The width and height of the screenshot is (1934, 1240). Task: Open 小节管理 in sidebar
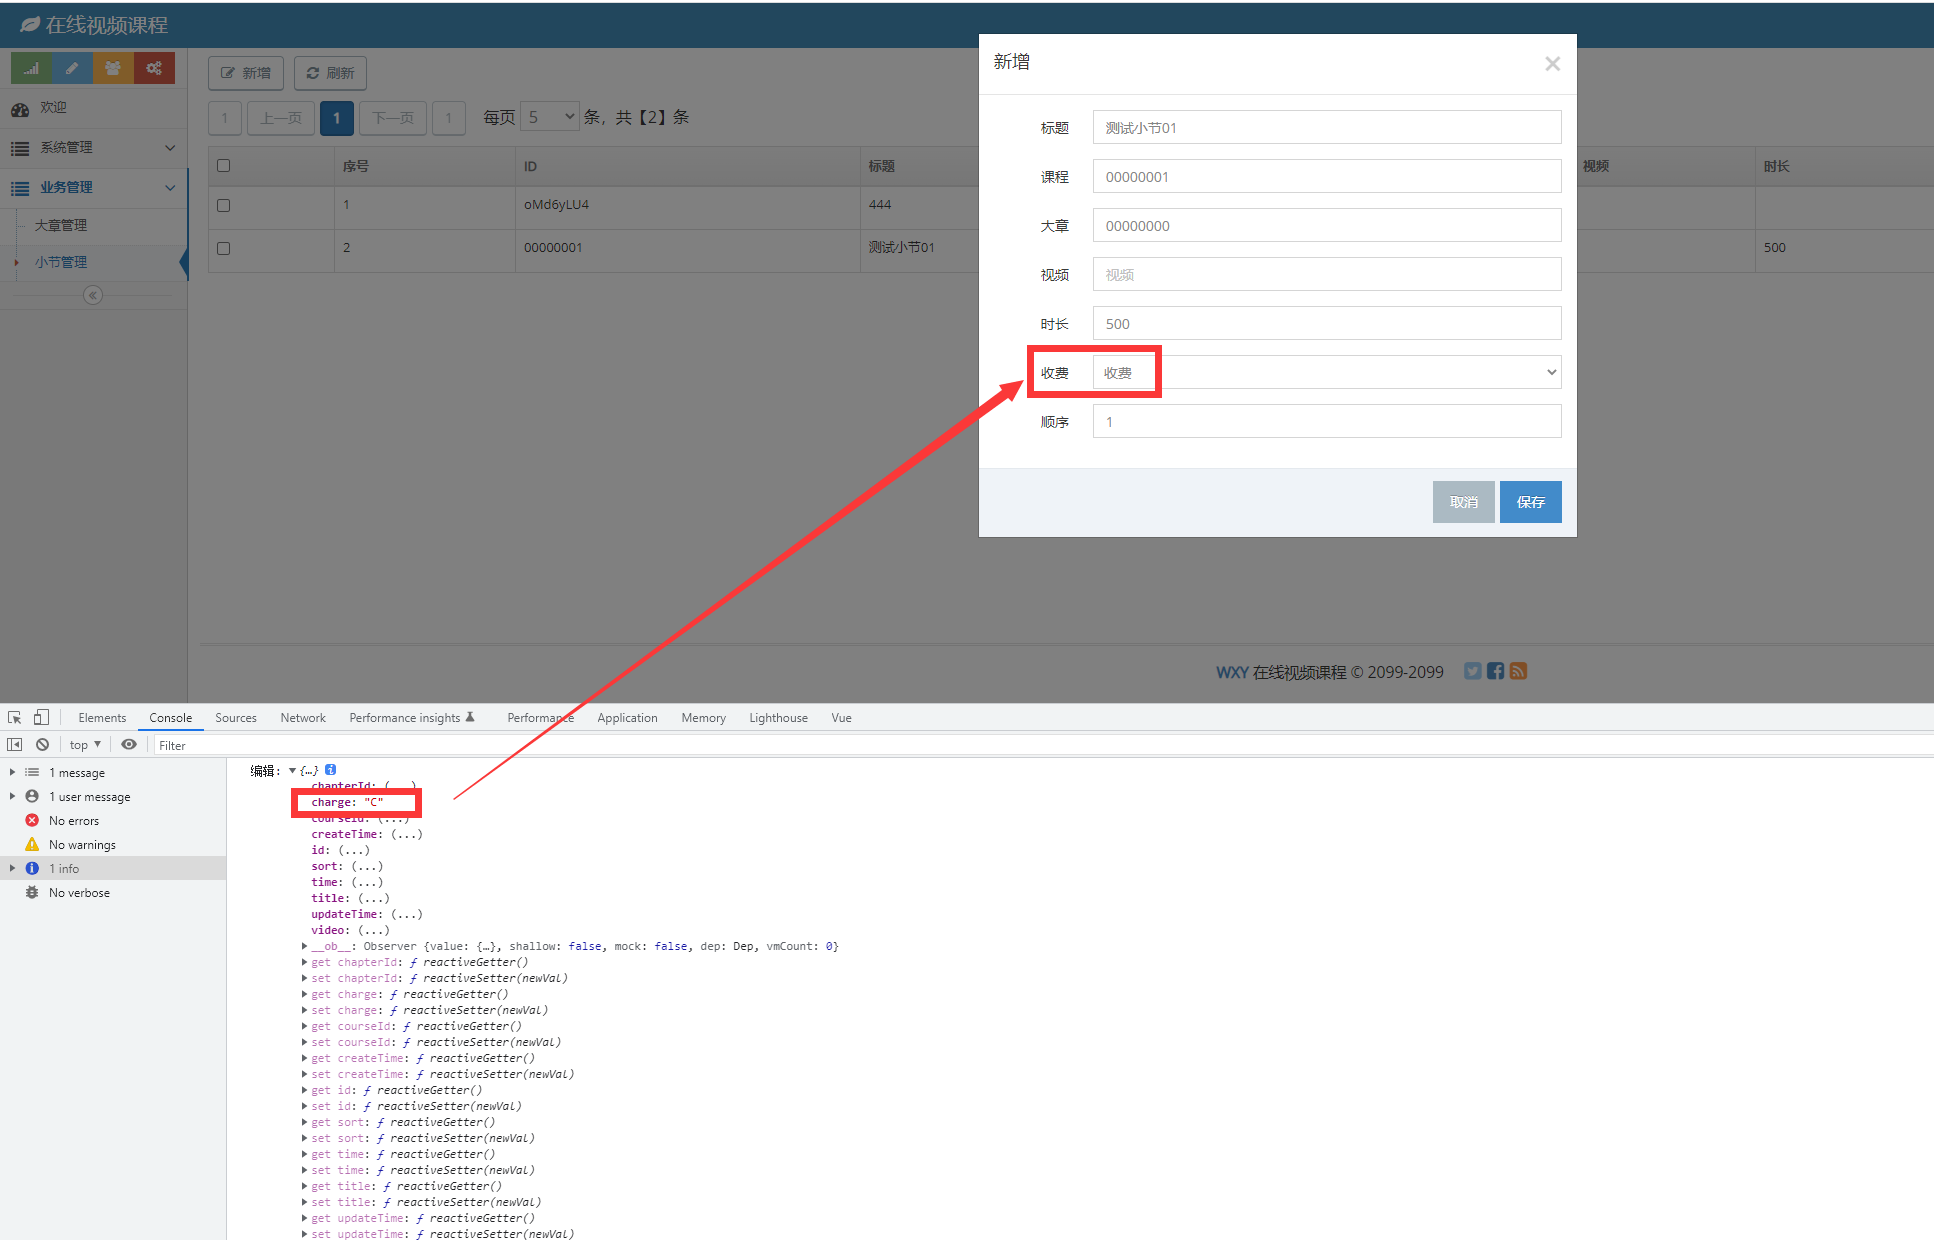(x=61, y=262)
